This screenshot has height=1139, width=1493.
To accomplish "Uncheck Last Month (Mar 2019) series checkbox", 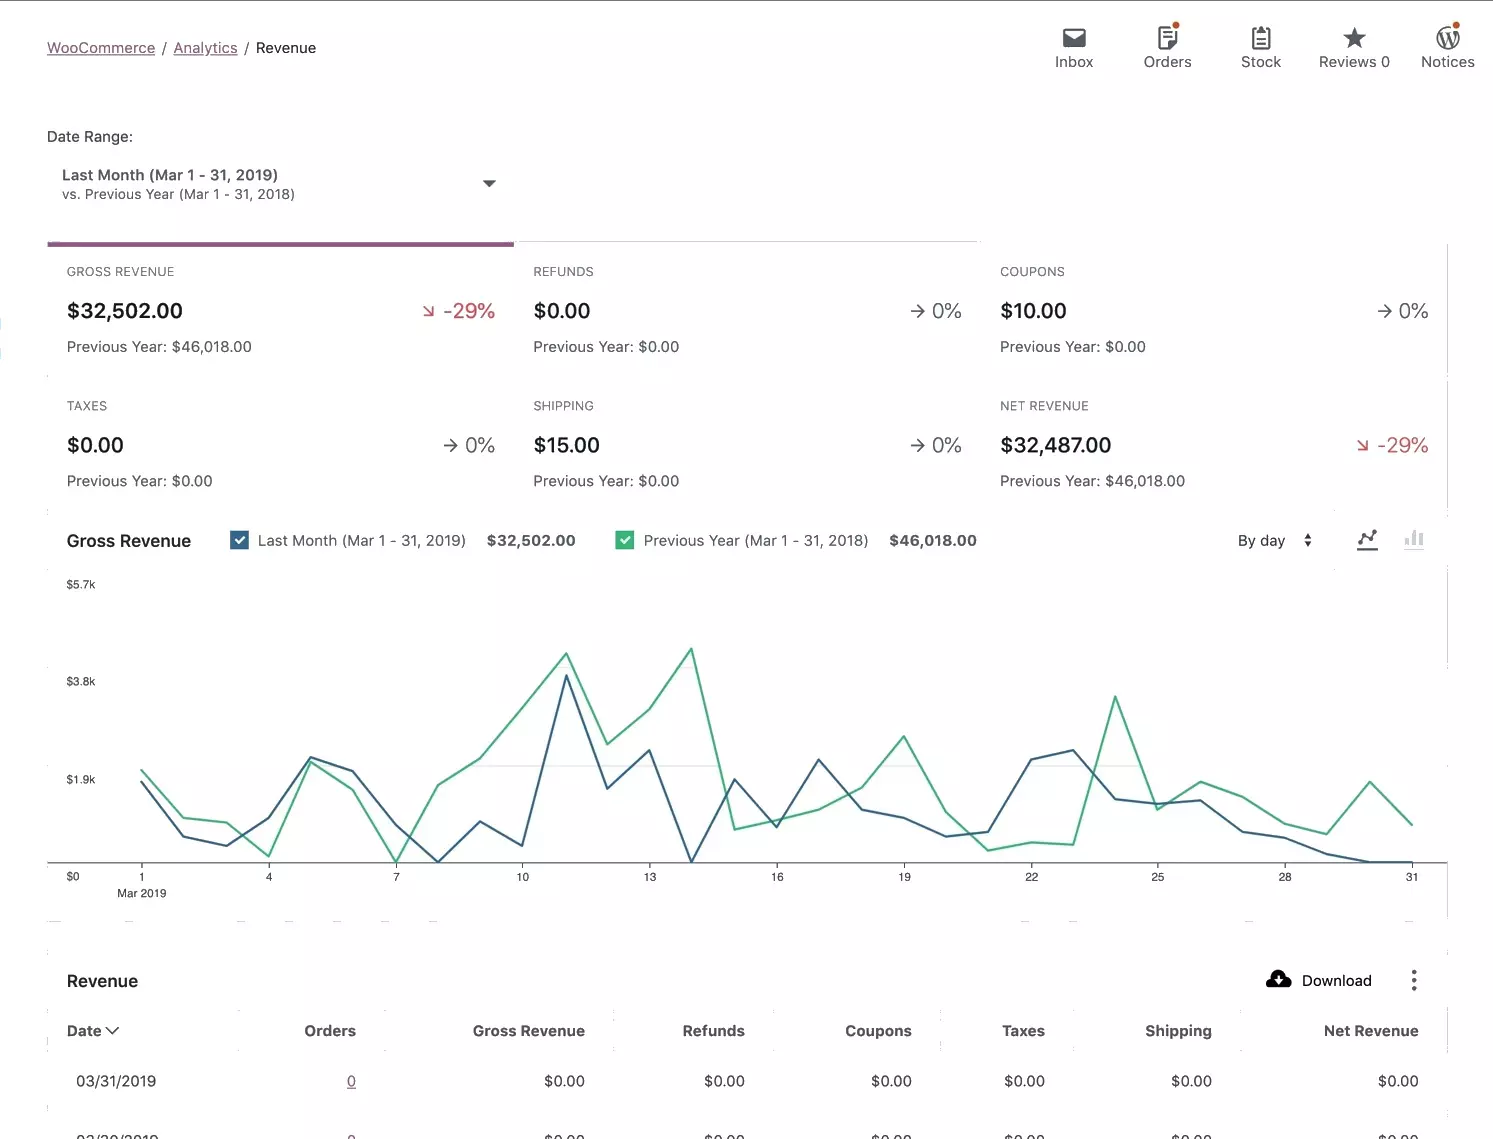I will [x=240, y=540].
